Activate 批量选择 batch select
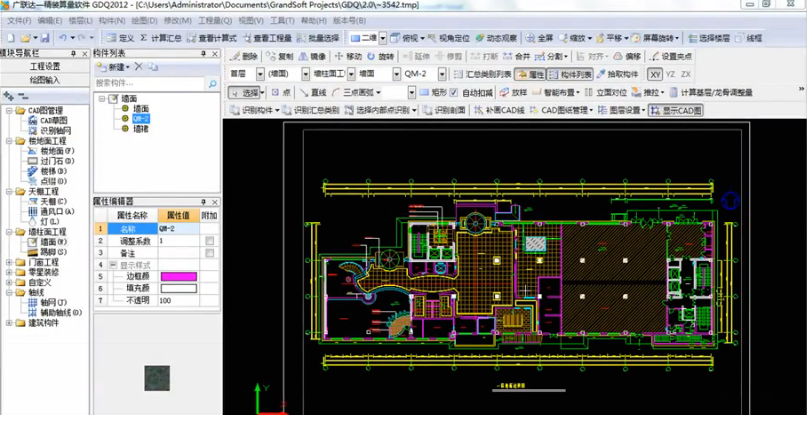 pos(318,38)
